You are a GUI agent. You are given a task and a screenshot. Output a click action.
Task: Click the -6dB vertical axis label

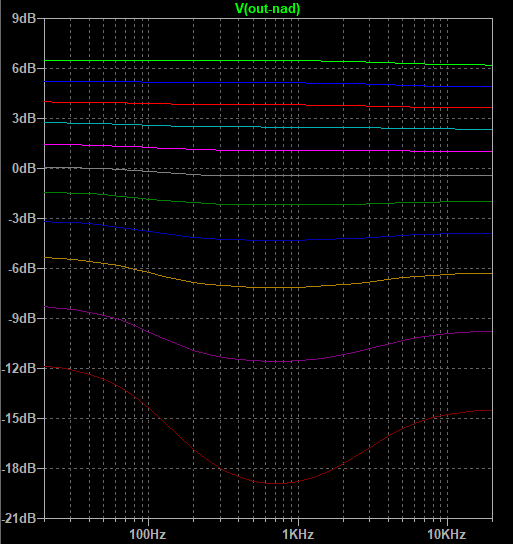tap(22, 268)
